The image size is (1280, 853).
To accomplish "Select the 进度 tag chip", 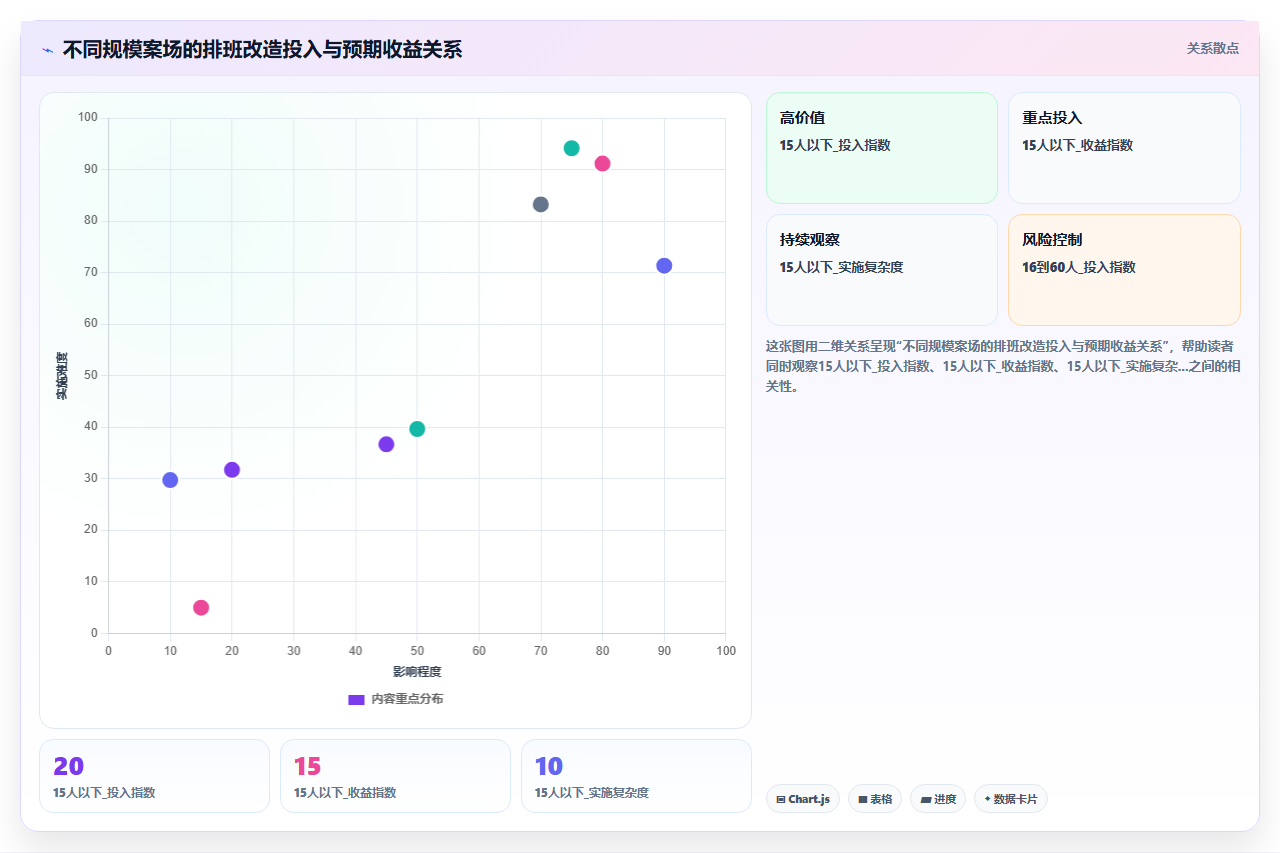I will (938, 799).
